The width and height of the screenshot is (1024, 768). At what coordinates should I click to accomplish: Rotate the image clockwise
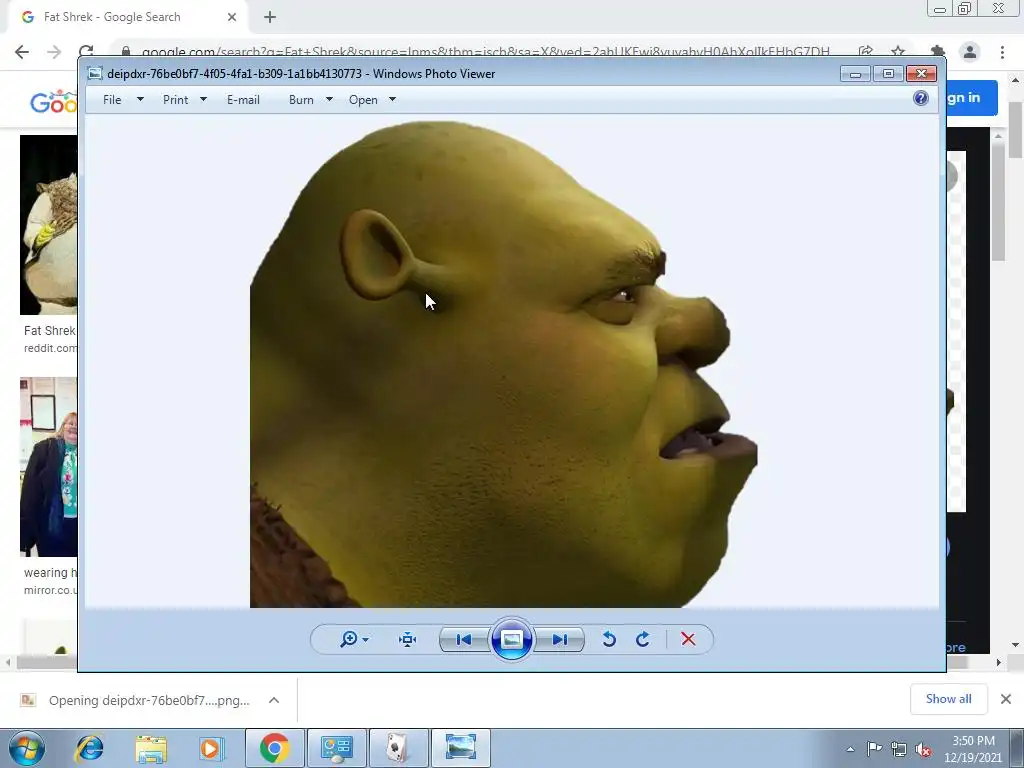tap(643, 639)
